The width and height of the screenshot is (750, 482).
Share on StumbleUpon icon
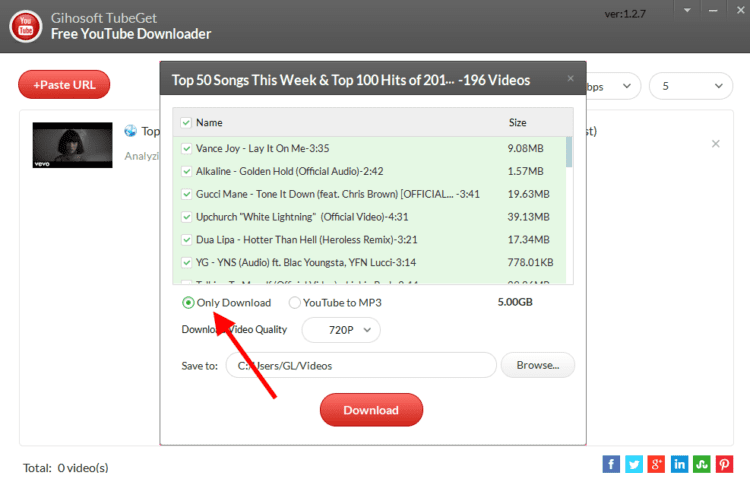[702, 464]
